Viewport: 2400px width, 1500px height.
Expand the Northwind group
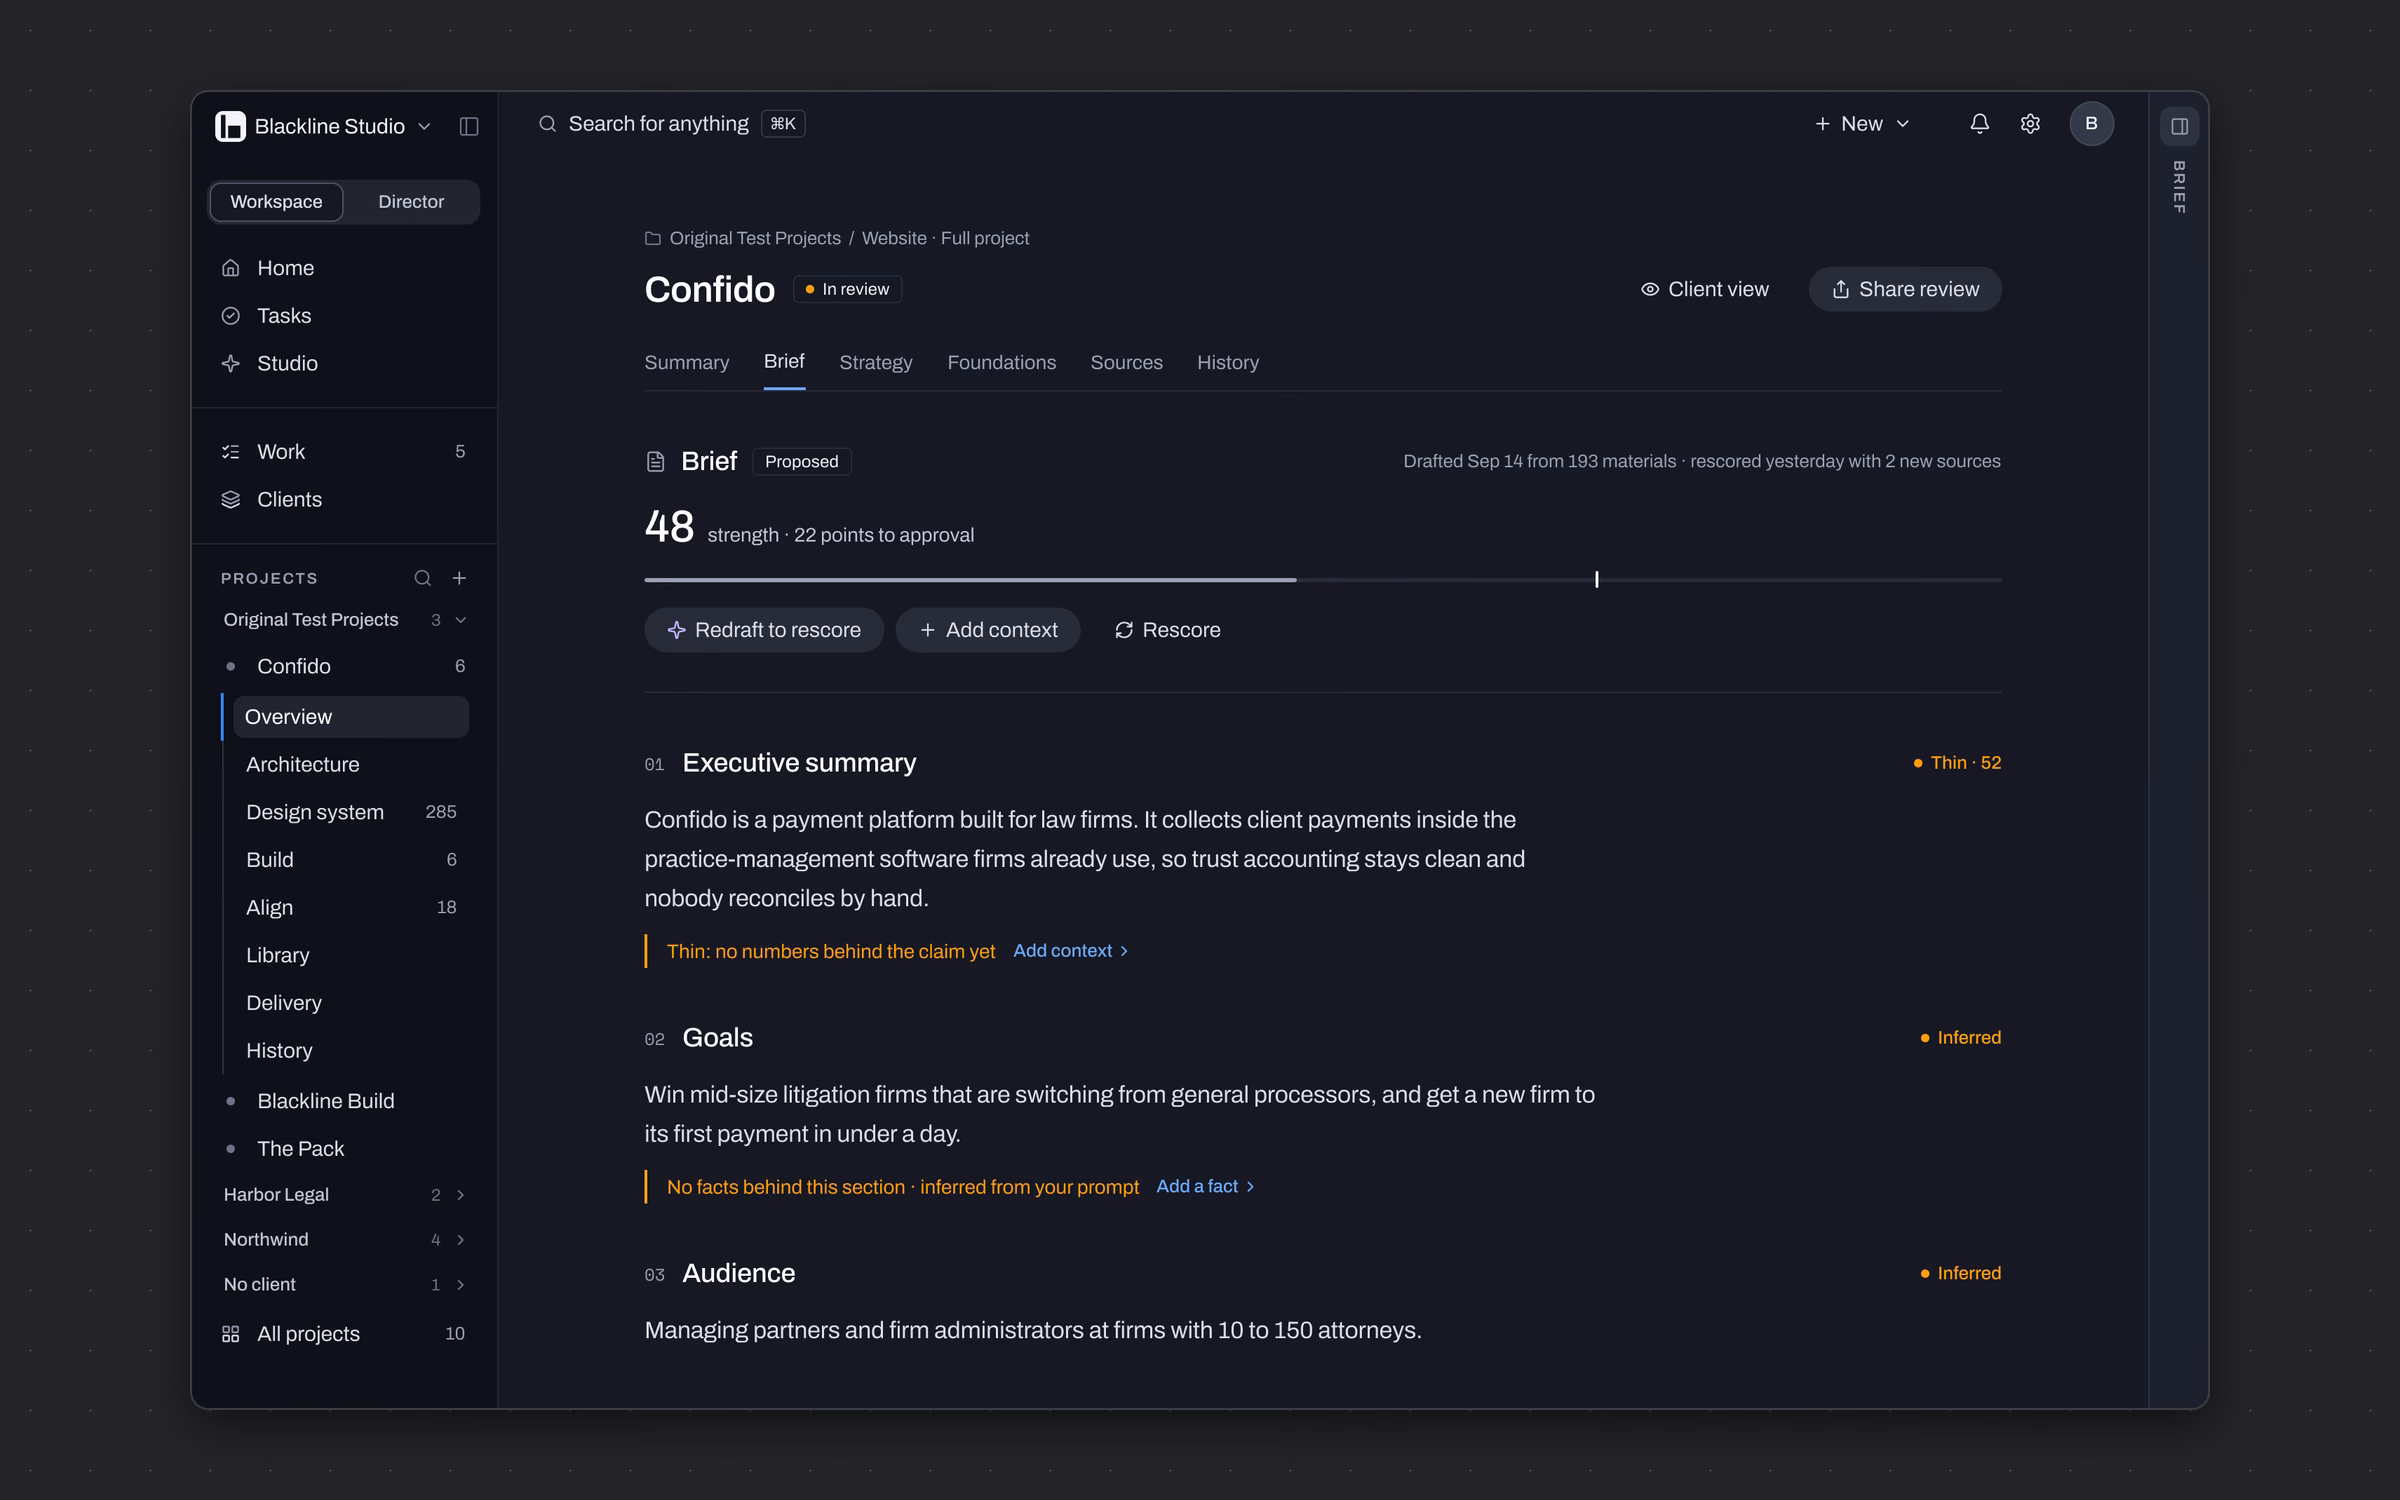(x=461, y=1240)
